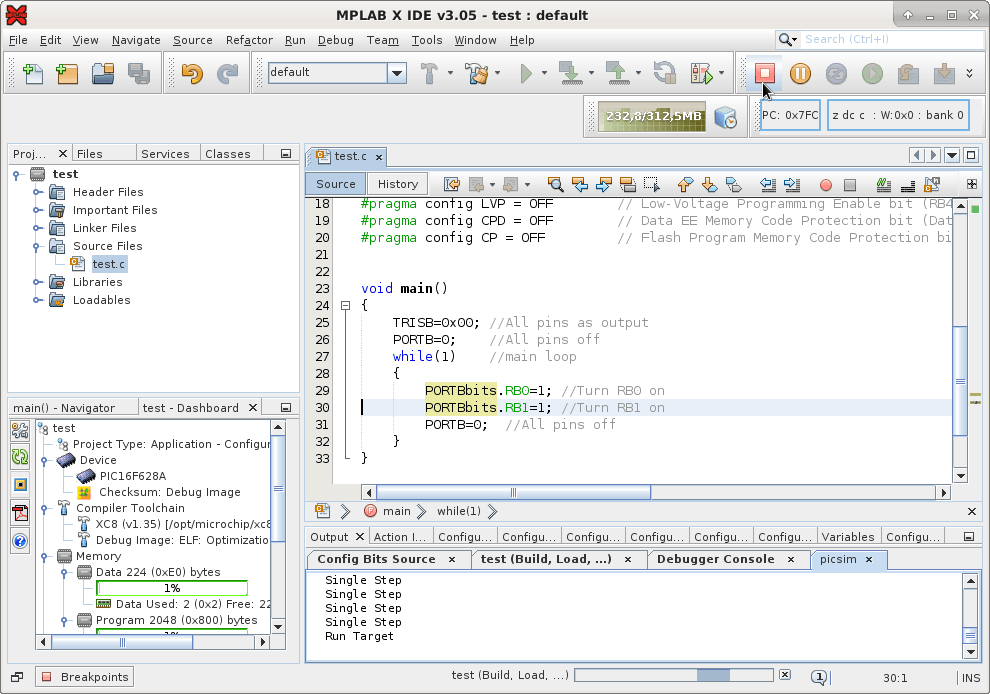Click the Build Project hammer icon
The height and width of the screenshot is (694, 990).
(429, 73)
